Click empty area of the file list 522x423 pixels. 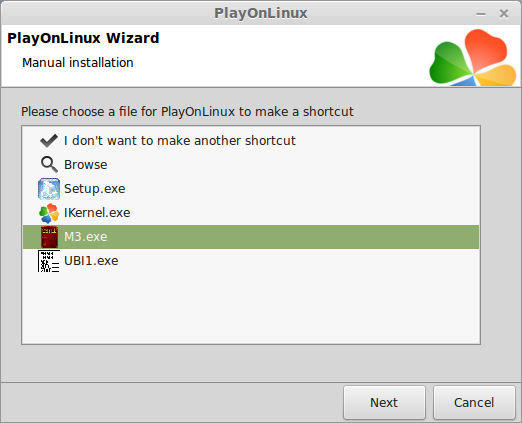tap(251, 308)
